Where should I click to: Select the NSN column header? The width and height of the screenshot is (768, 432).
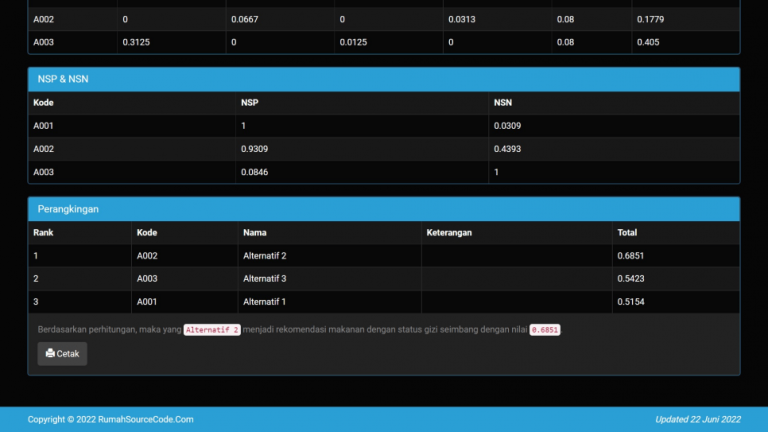tap(503, 103)
